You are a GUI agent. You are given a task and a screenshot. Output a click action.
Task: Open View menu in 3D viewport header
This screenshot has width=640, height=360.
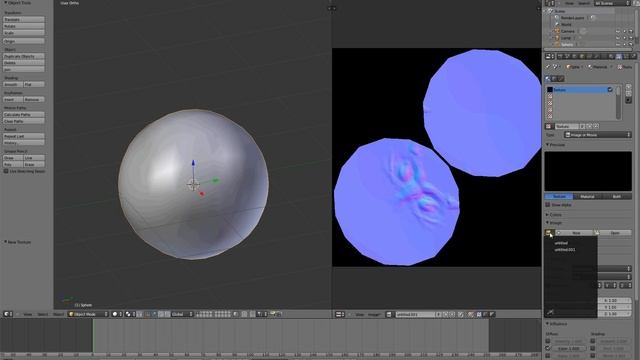[x=28, y=314]
